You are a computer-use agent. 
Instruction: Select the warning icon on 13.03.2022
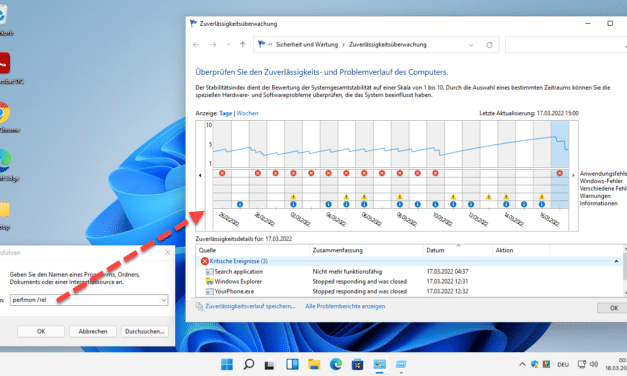(489, 197)
